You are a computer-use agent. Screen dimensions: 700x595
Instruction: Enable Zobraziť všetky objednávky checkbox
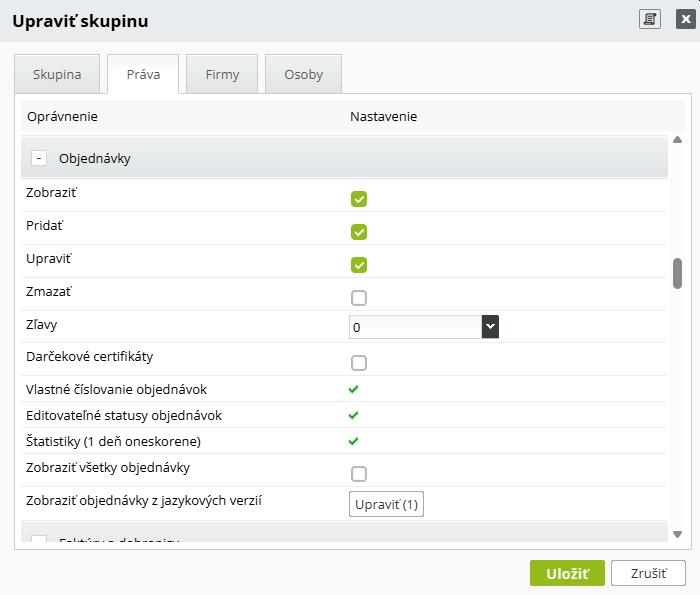click(359, 474)
